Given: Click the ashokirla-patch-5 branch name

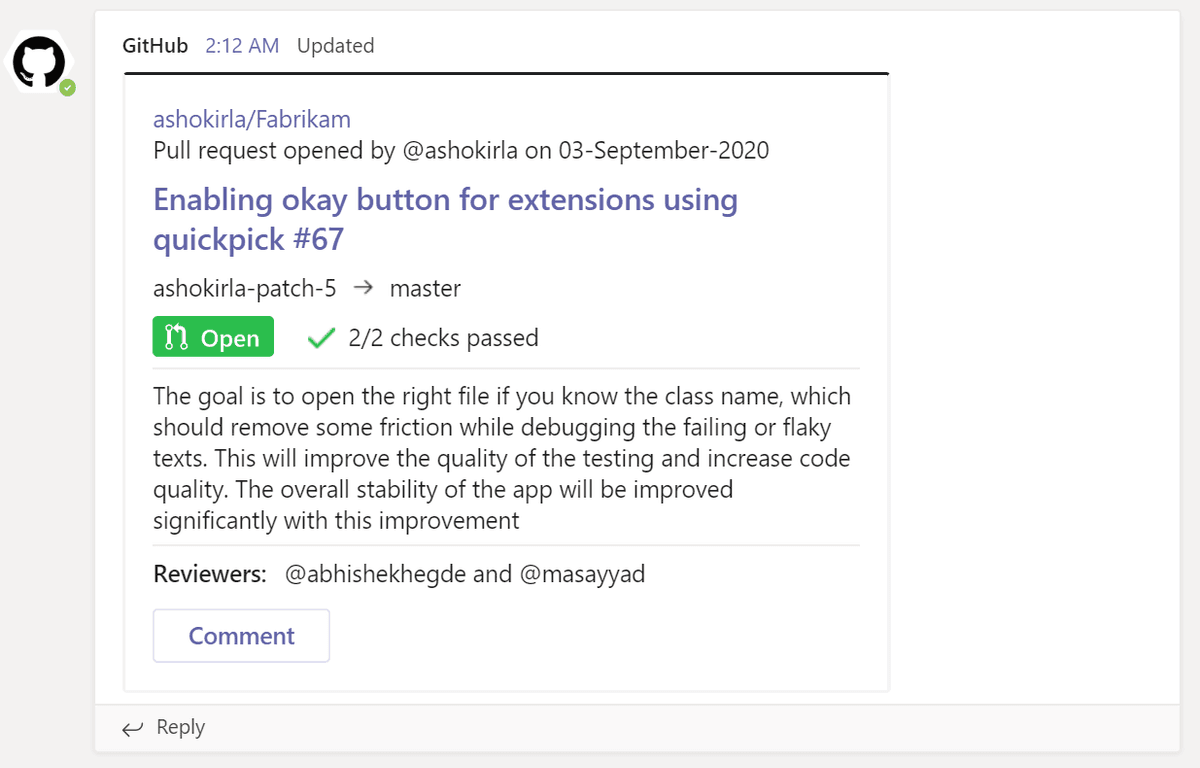Looking at the screenshot, I should 245,289.
